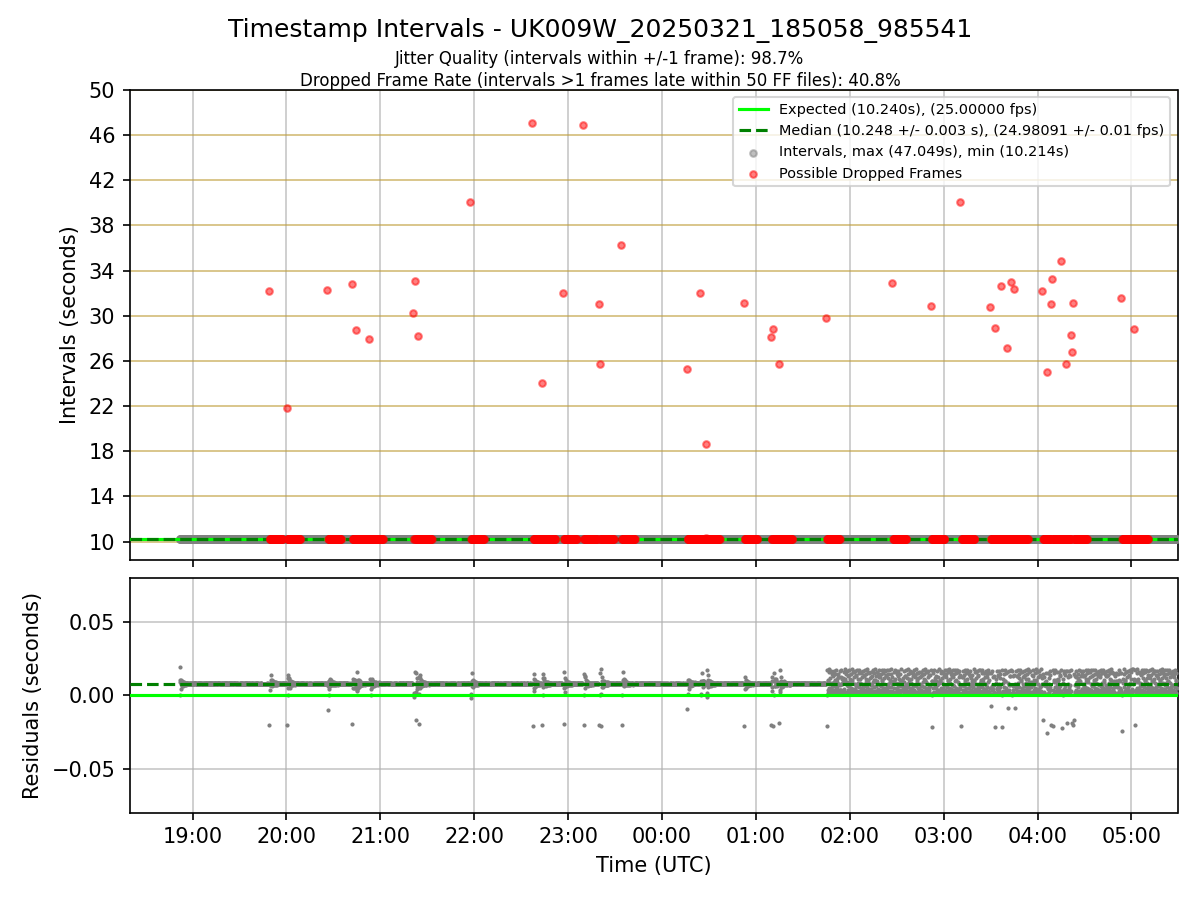Viewport: 1200px width, 900px height.
Task: Click the red dot at 40 seconds after 03:00
Action: point(960,202)
